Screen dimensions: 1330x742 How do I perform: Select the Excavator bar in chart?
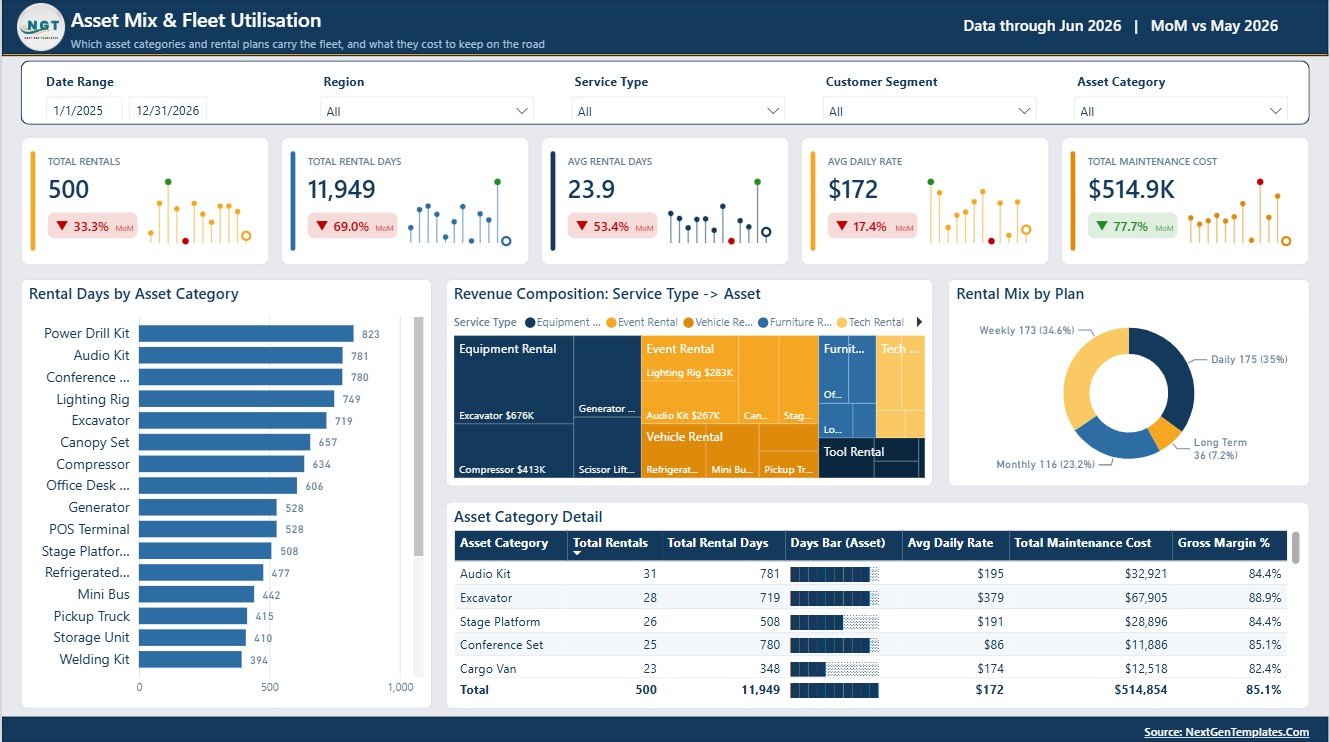(x=233, y=420)
